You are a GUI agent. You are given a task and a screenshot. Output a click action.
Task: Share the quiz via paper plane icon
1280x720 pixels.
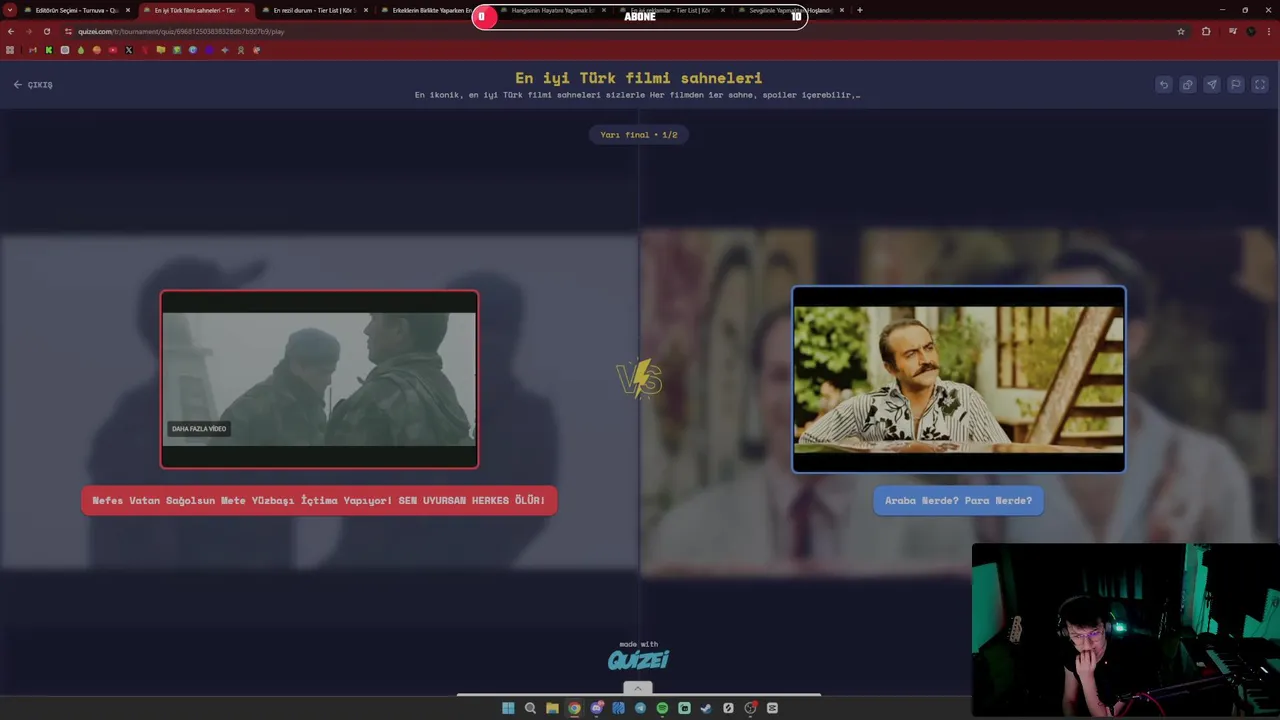point(1212,85)
